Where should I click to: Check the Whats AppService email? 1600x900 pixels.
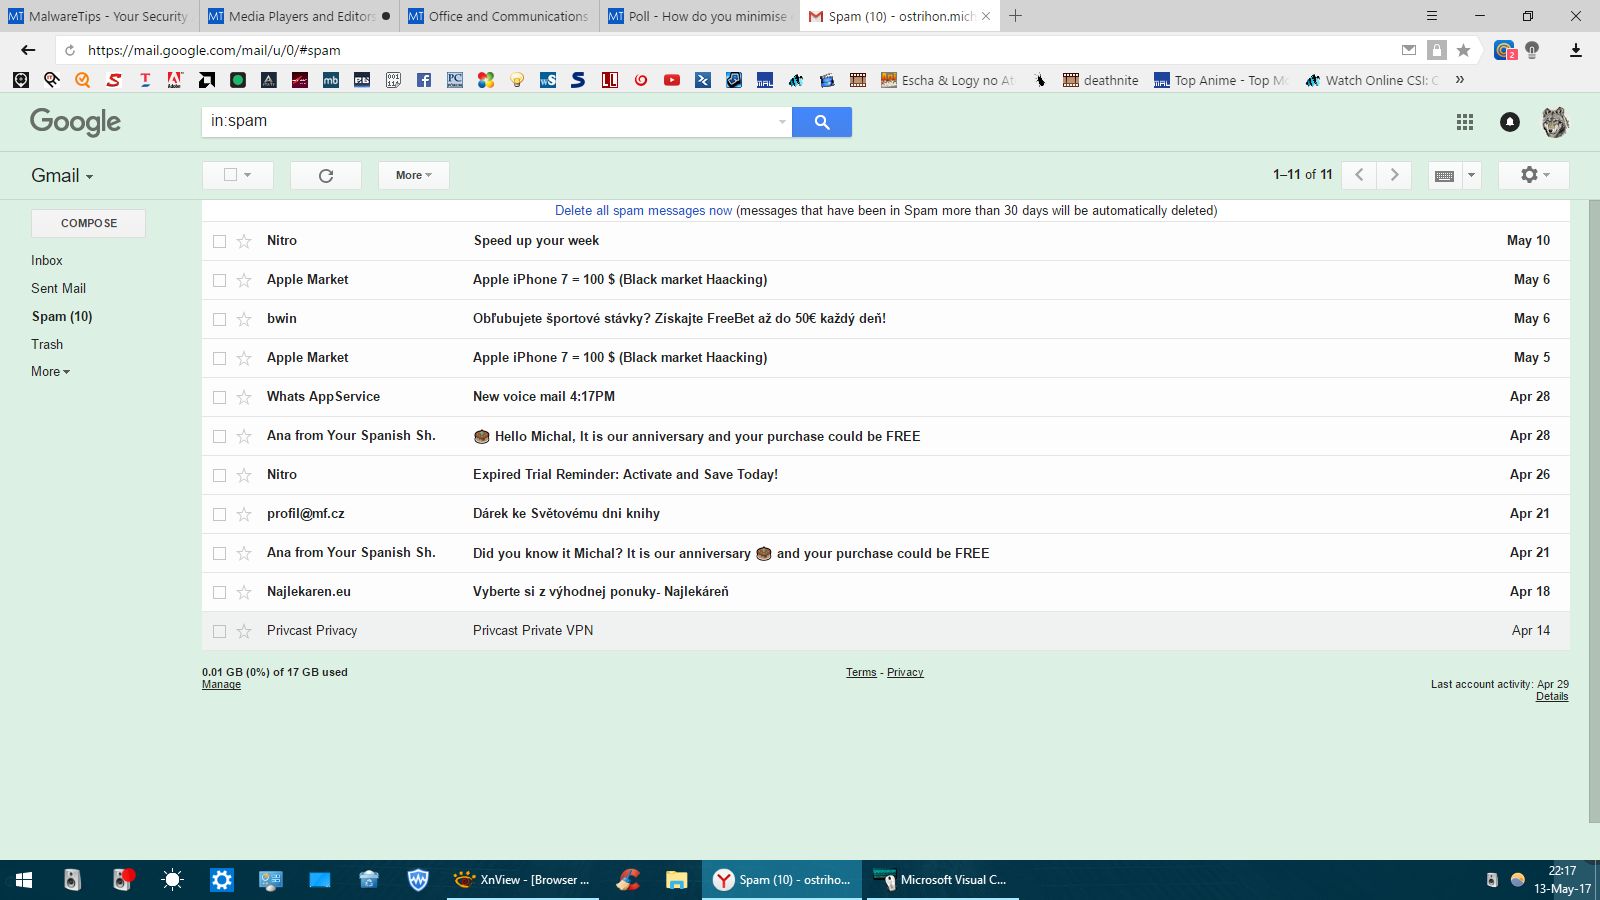(x=219, y=397)
